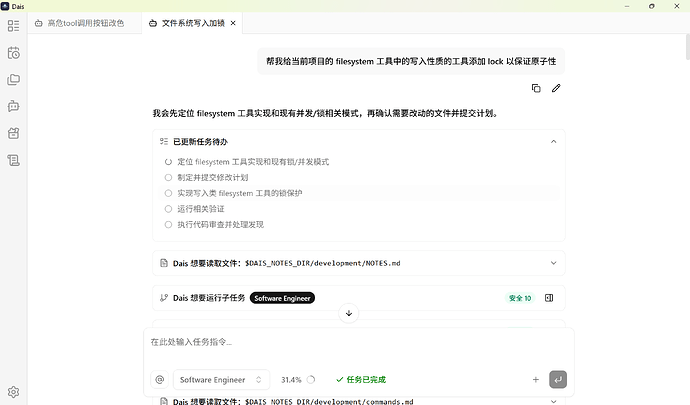Jump to bottom with down arrow button
Image resolution: width=690 pixels, height=405 pixels.
[x=349, y=313]
